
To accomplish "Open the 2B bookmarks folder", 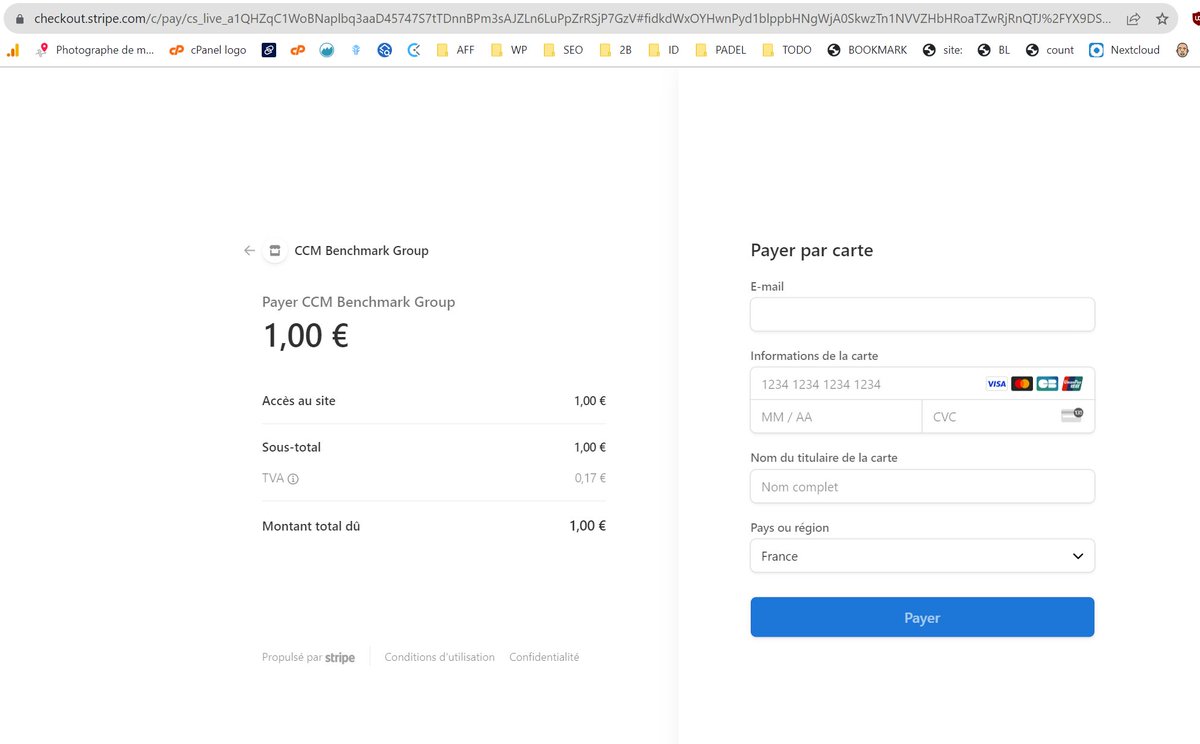I will pos(615,50).
